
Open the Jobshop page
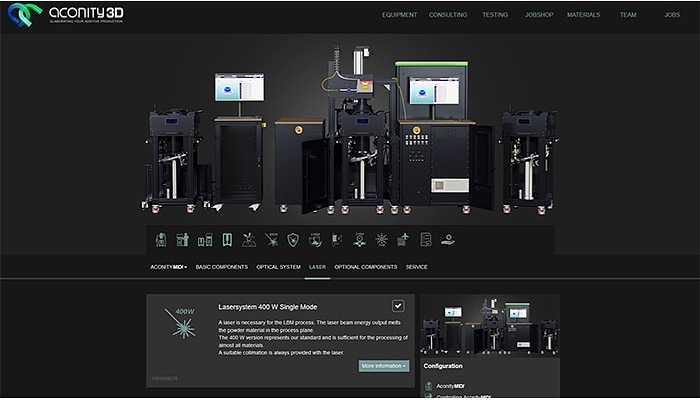point(539,15)
